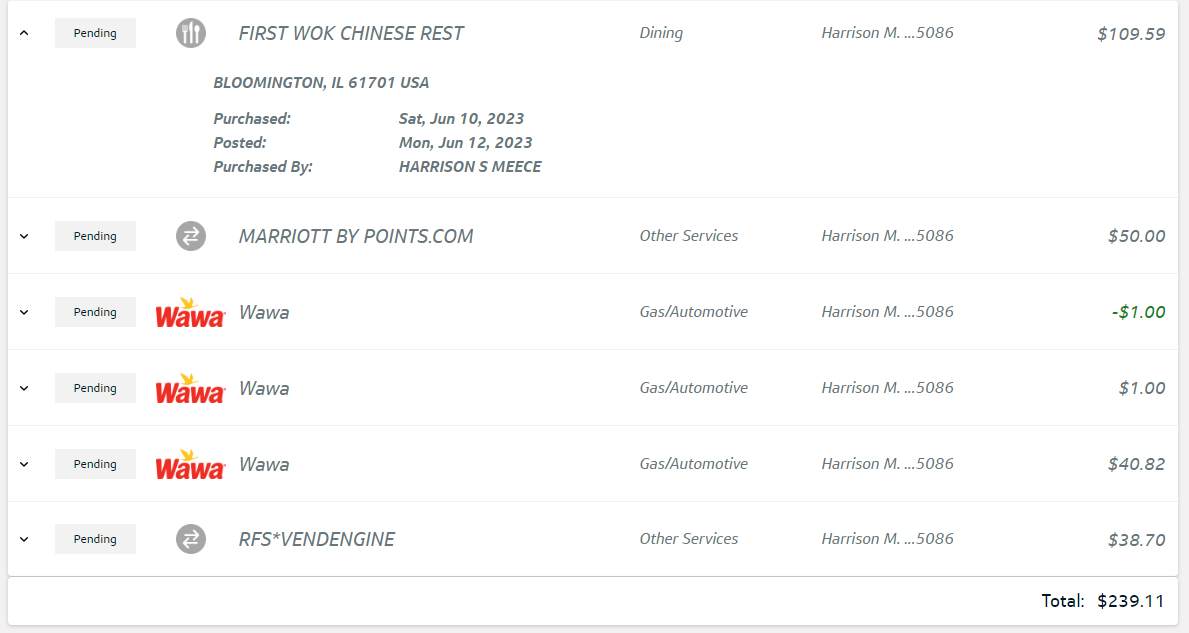The height and width of the screenshot is (633, 1189).
Task: Click the transfer arrows icon next to RFS*VENDENGINE
Action: pos(191,539)
